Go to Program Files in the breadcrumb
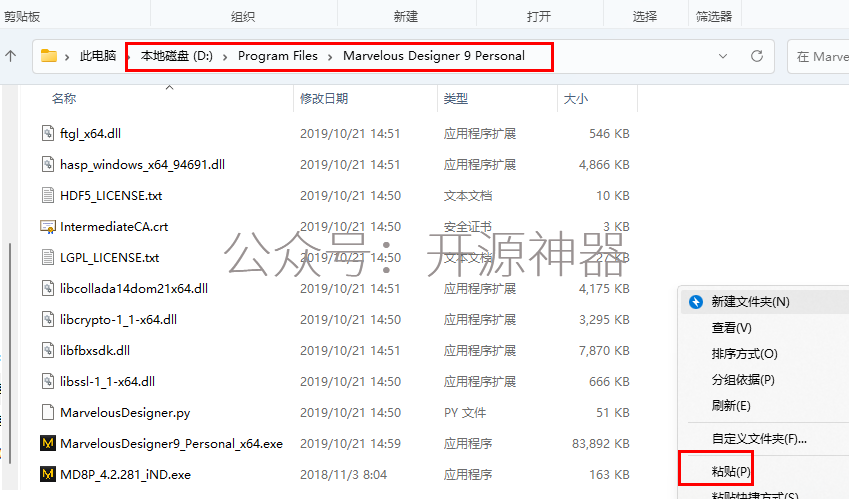 pos(278,56)
